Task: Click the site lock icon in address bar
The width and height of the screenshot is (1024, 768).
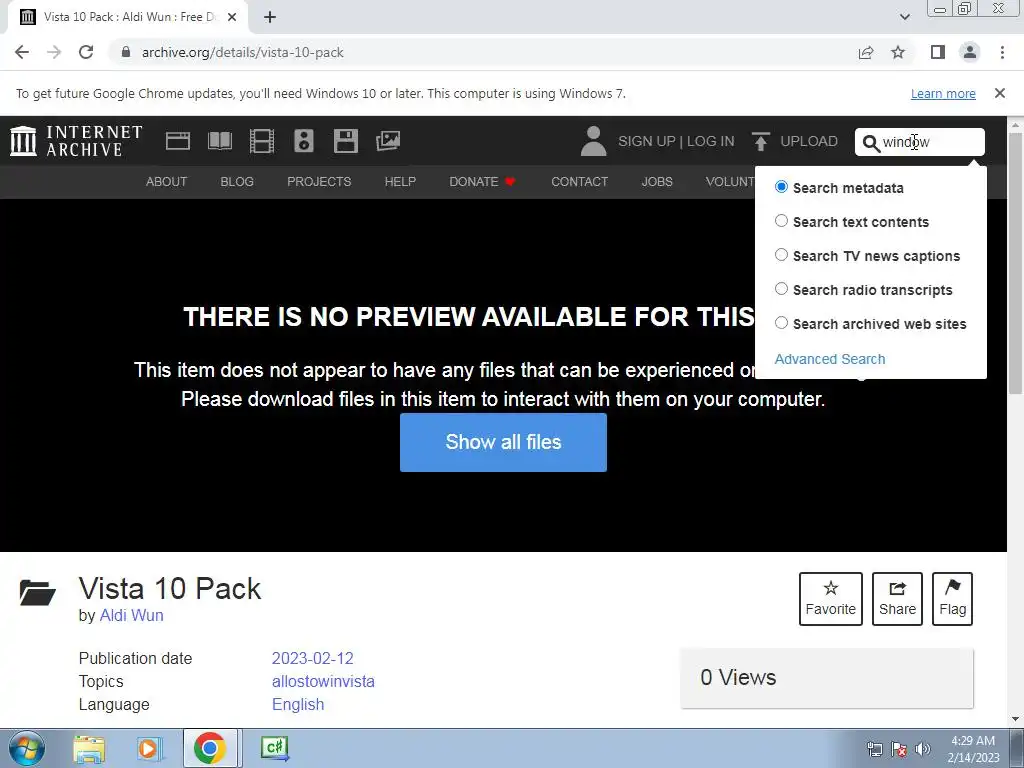Action: tap(126, 52)
